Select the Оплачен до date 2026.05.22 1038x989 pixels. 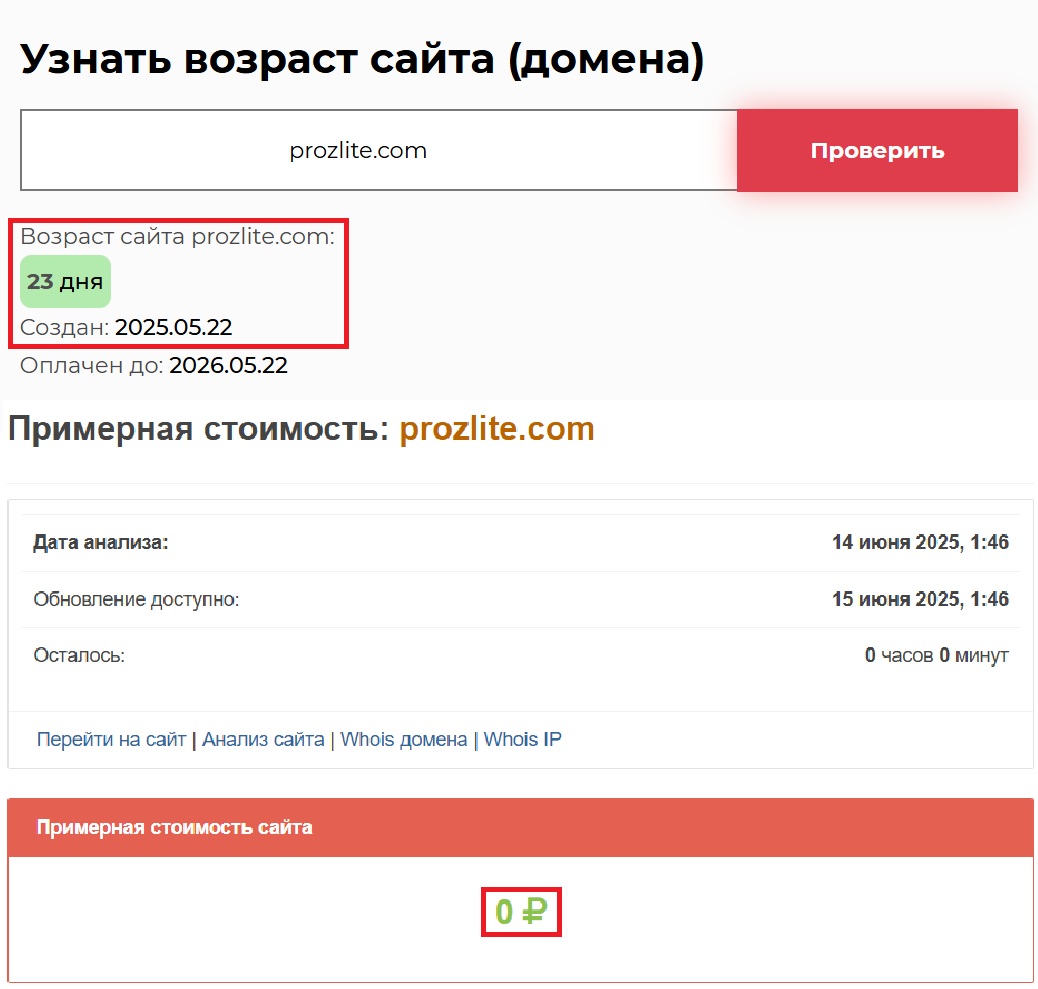pyautogui.click(x=228, y=366)
